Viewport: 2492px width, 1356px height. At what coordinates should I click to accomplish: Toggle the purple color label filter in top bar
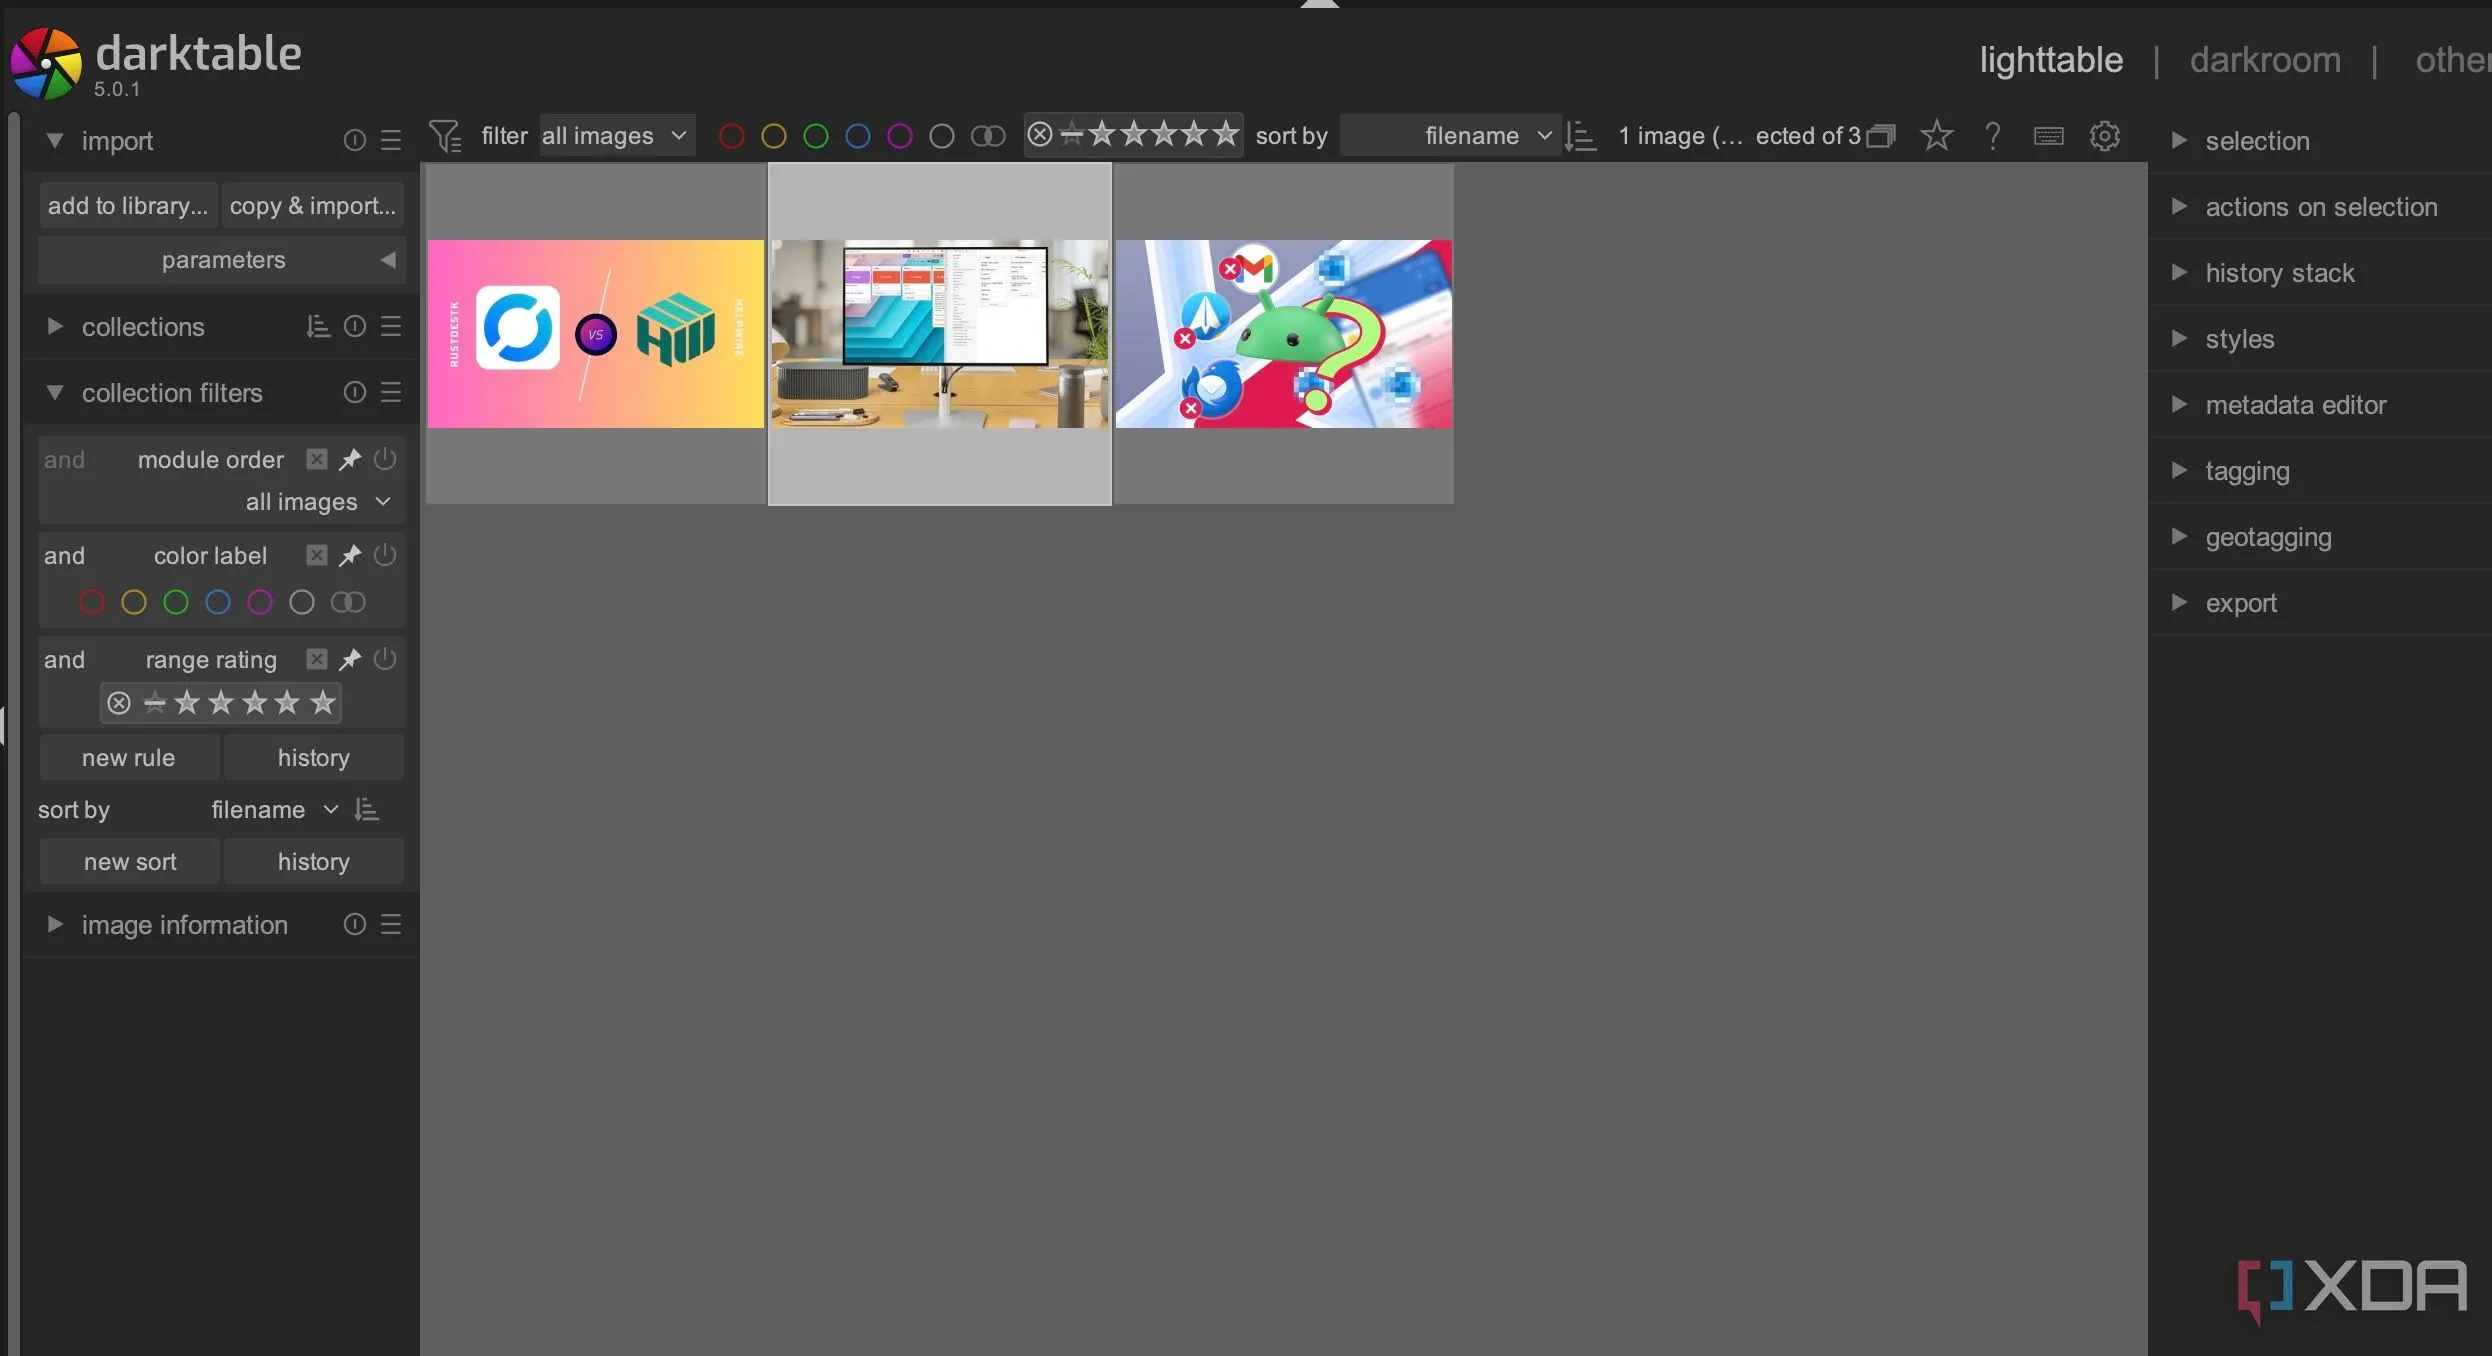(899, 136)
